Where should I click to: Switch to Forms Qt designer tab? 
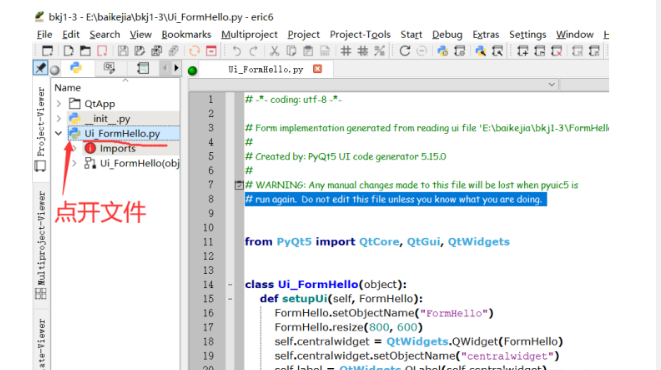pos(109,67)
